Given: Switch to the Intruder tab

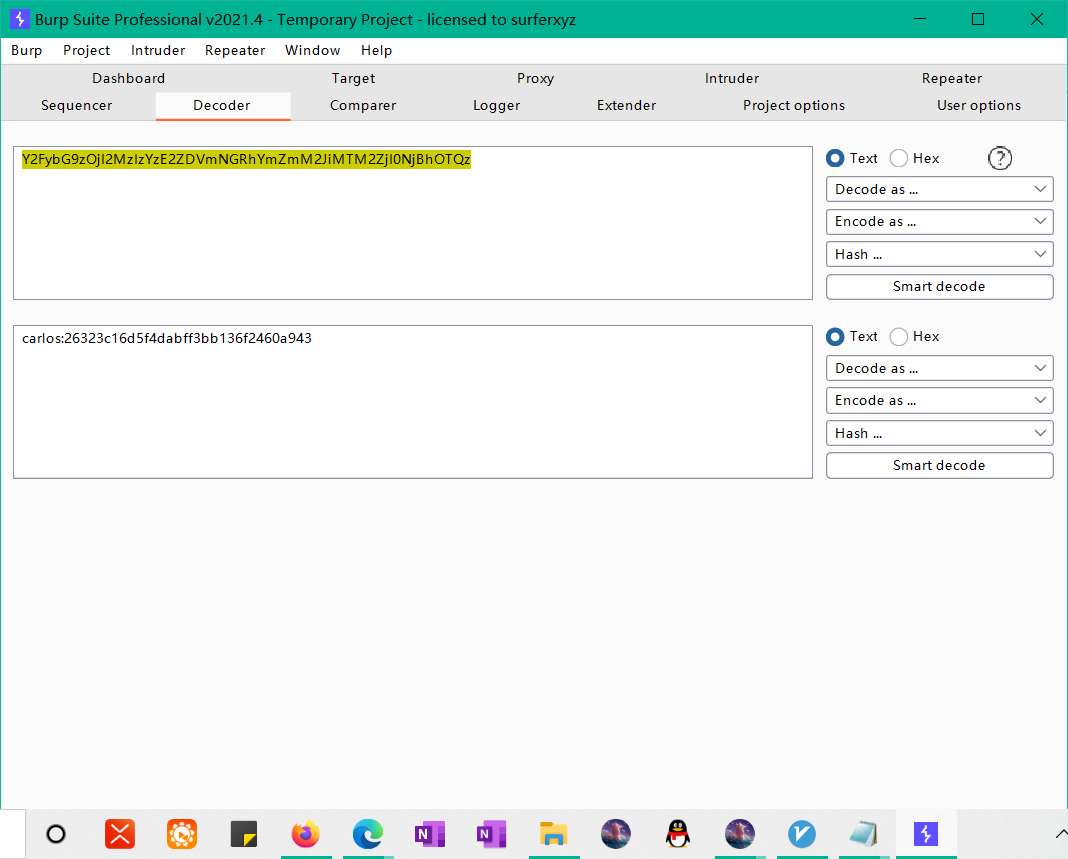Looking at the screenshot, I should pos(732,78).
